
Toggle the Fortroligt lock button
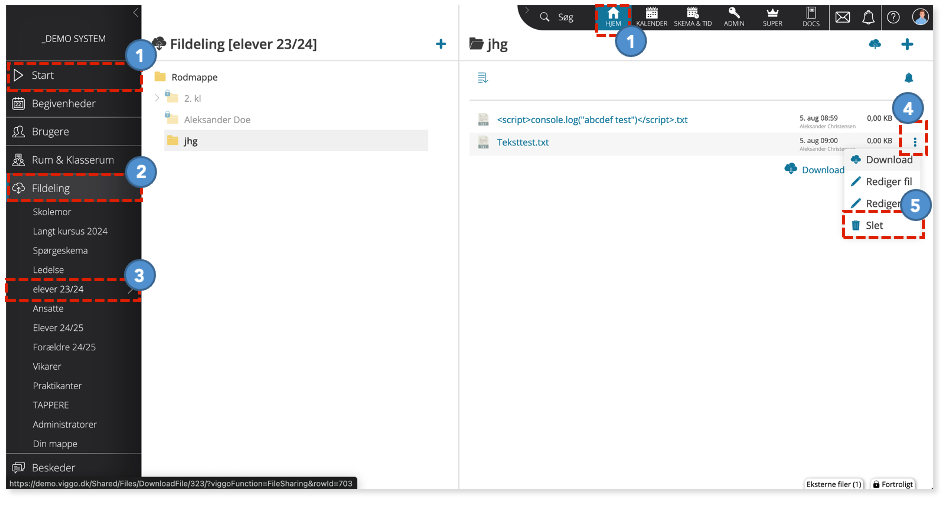[893, 484]
